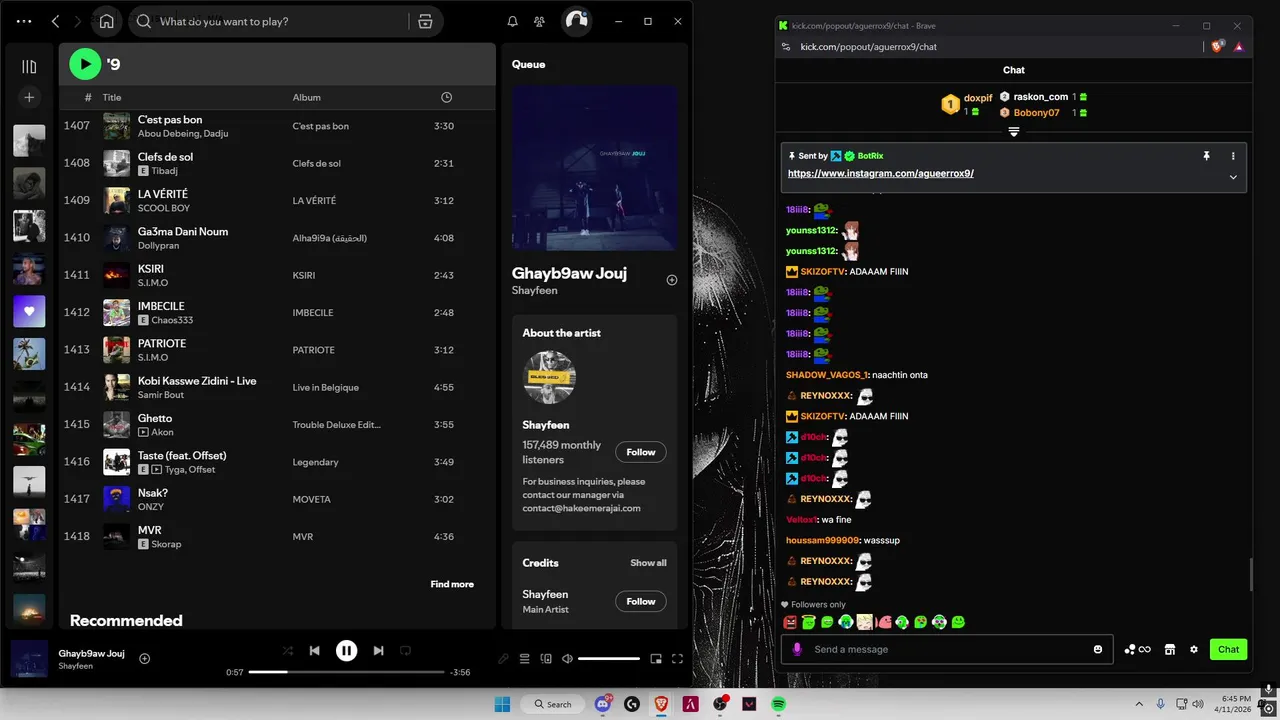This screenshot has height=720, width=1280.
Task: Add now-playing song to Liked Songs bottom bar
Action: [x=145, y=658]
